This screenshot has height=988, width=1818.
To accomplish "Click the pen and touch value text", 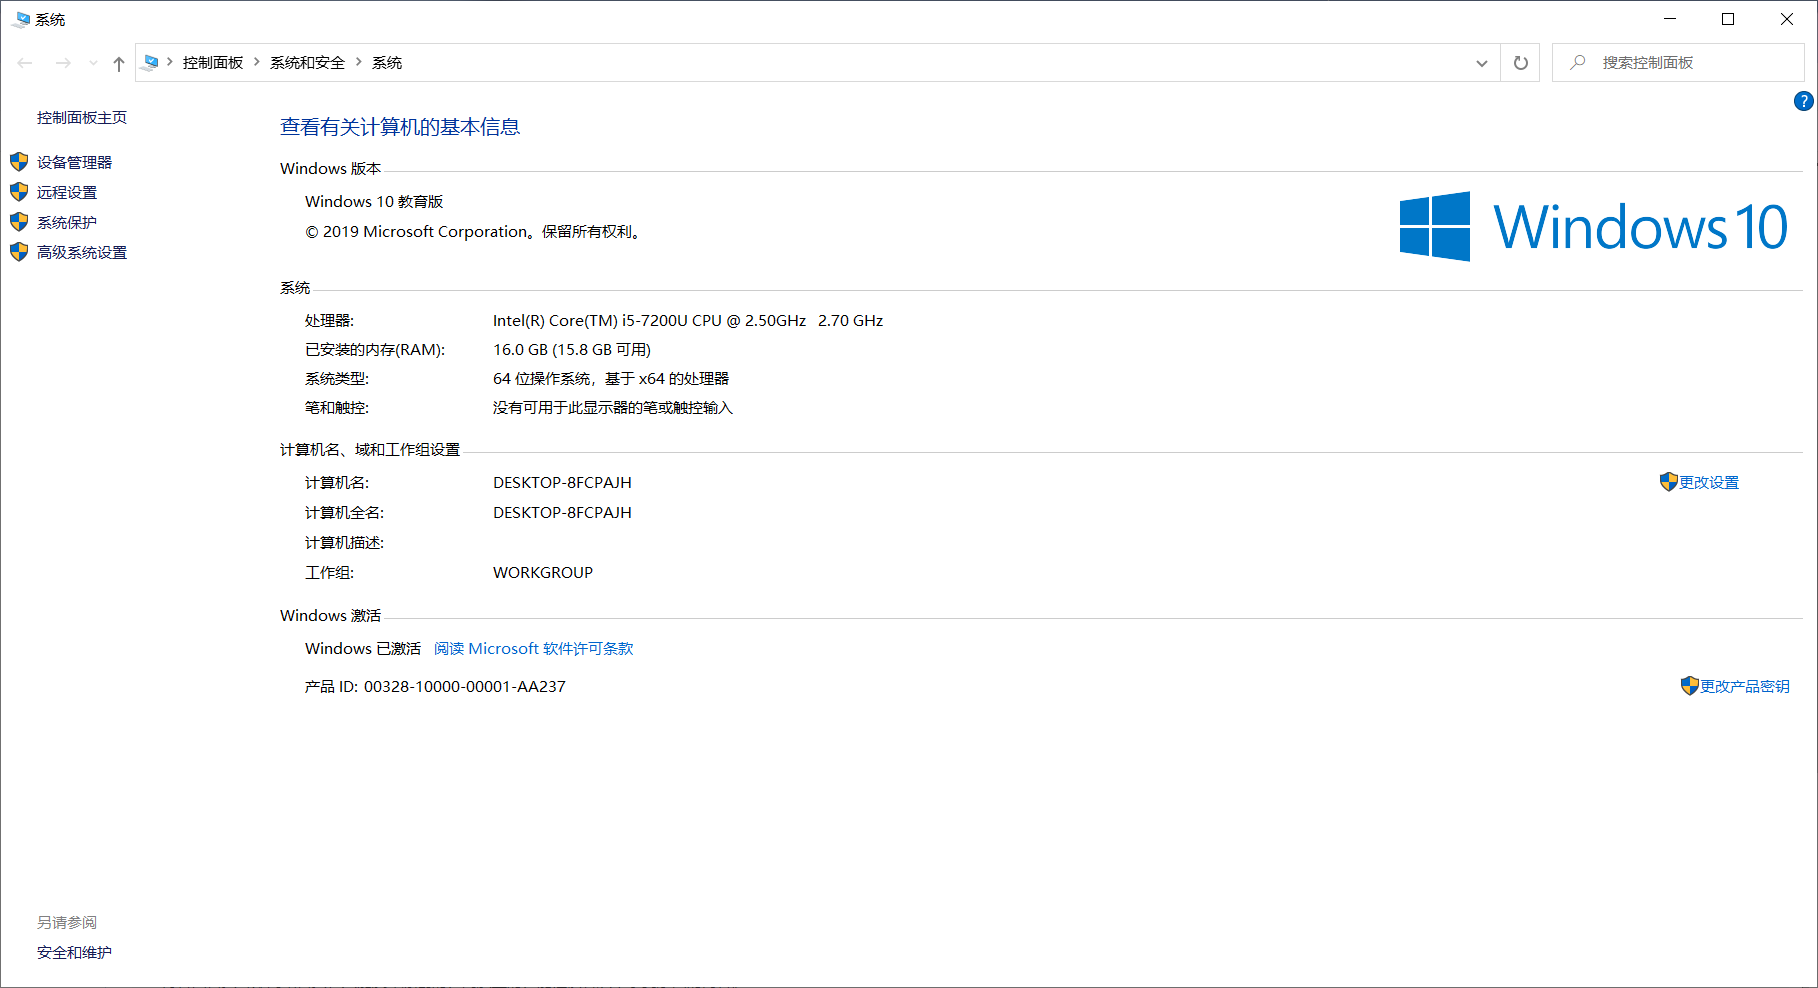I will pyautogui.click(x=613, y=407).
